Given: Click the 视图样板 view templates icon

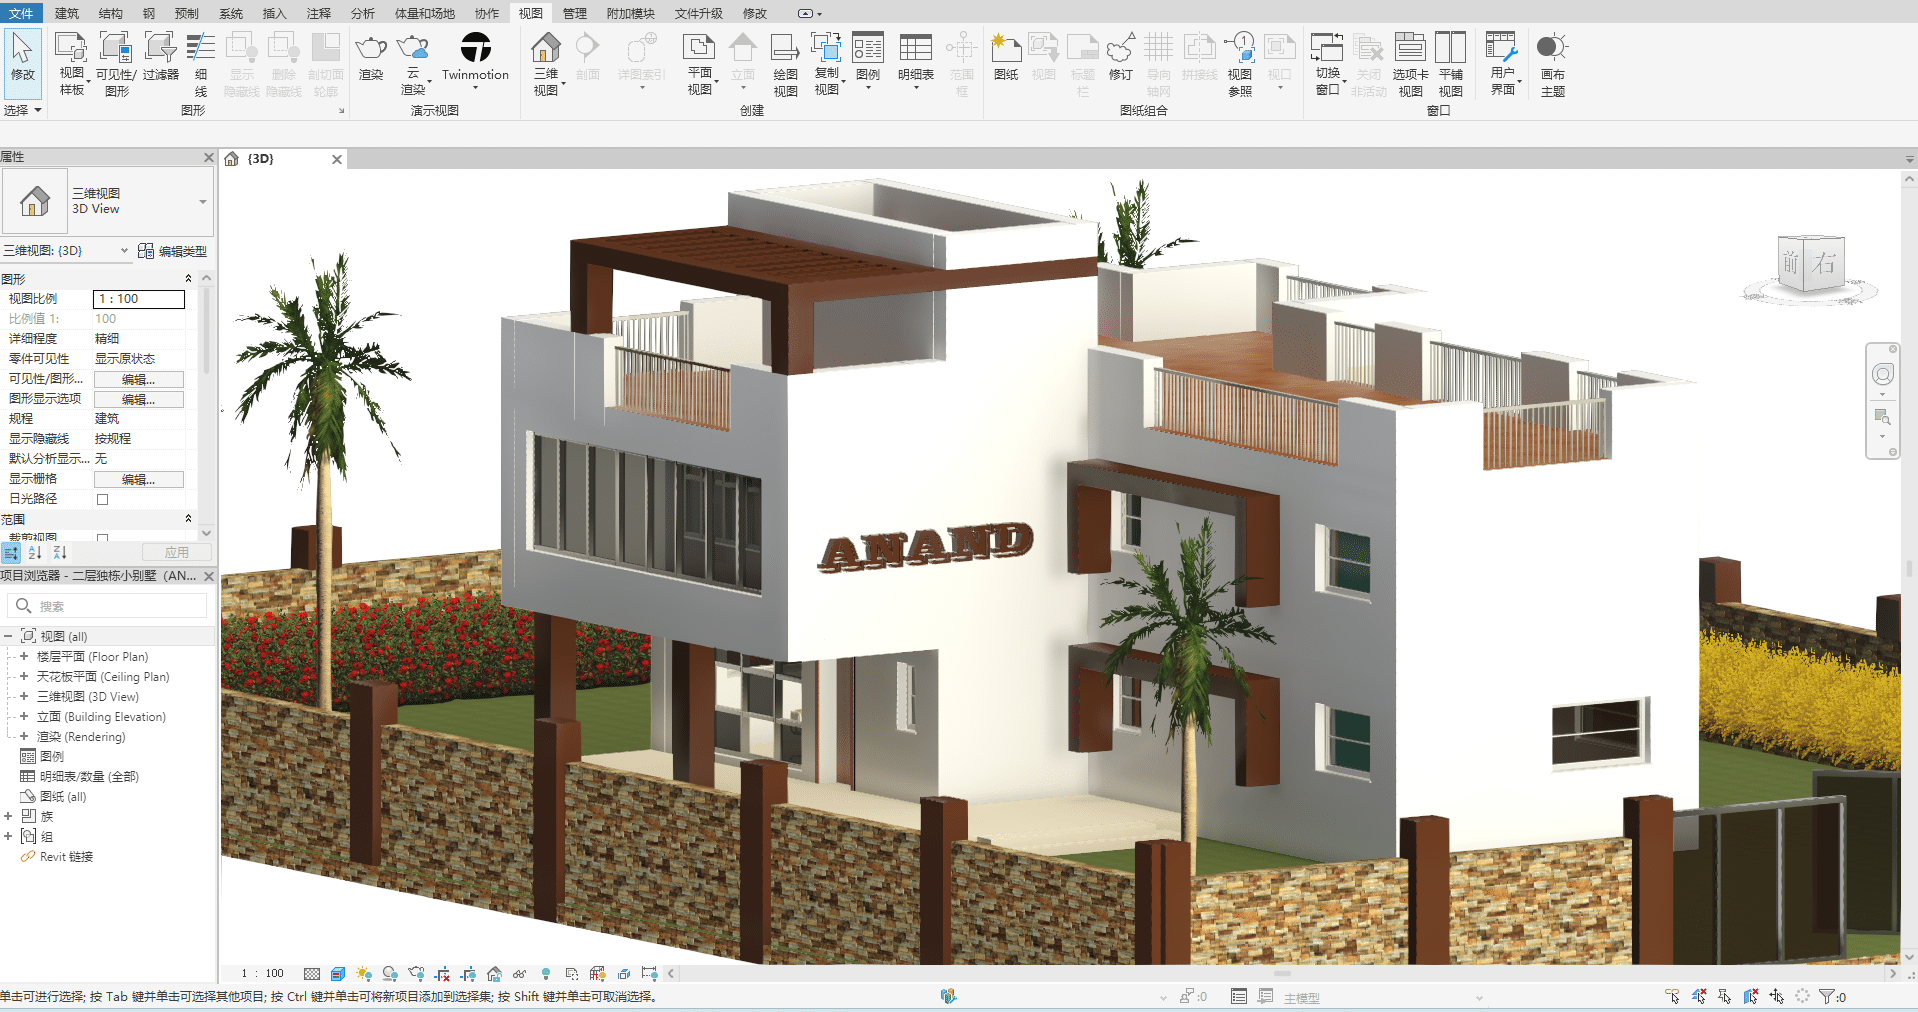Looking at the screenshot, I should point(71,50).
